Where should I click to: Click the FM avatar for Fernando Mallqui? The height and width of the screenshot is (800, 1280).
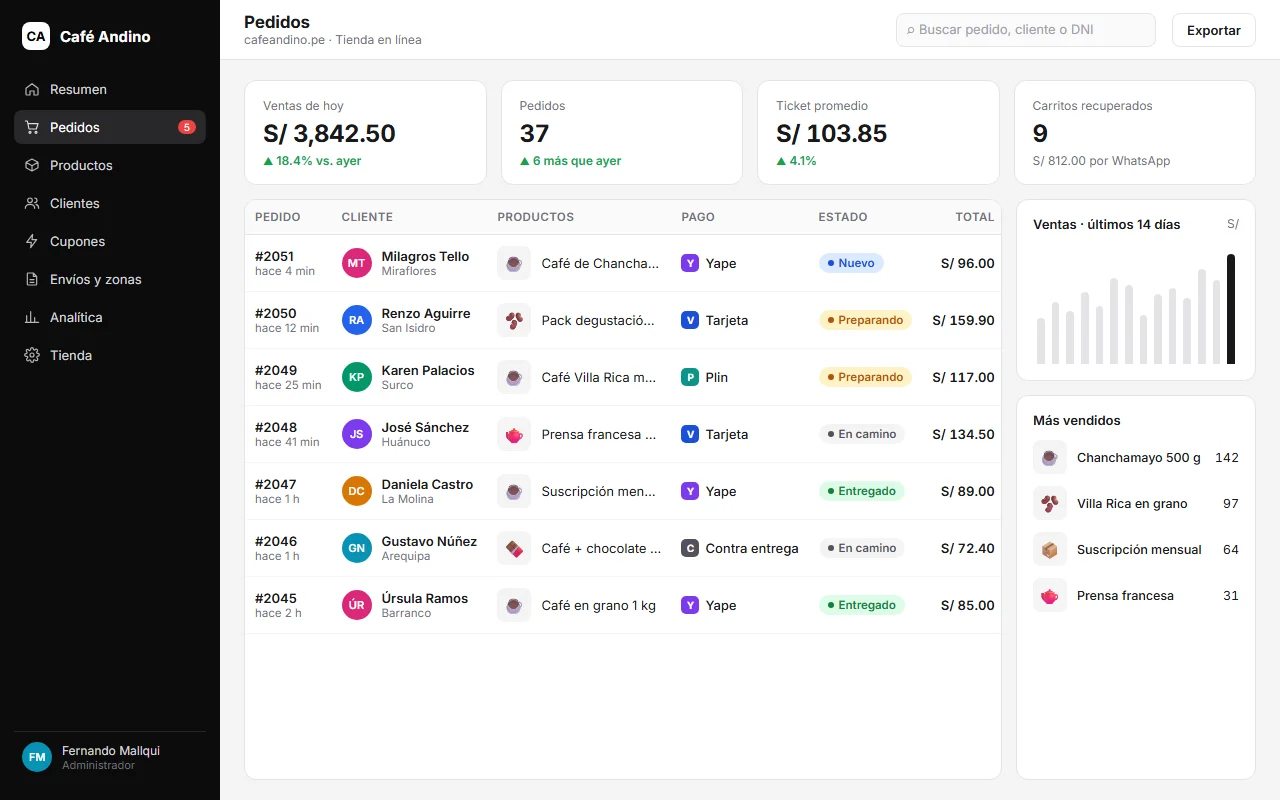pyautogui.click(x=37, y=757)
